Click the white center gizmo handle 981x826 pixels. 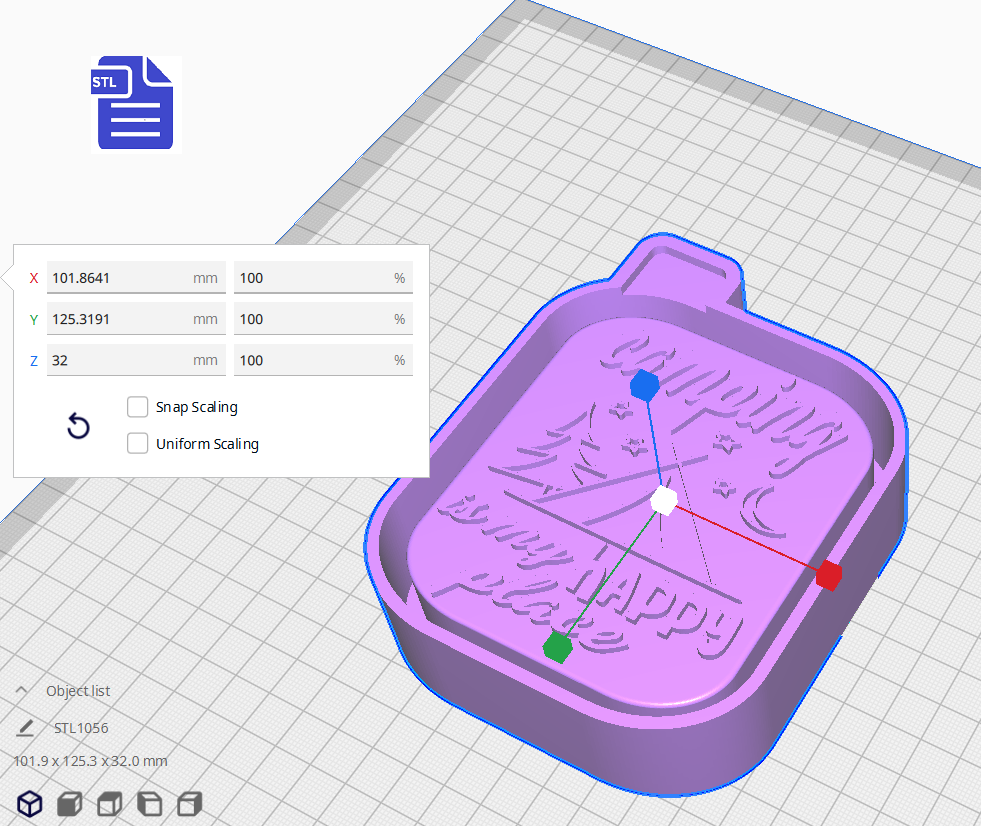[x=663, y=500]
